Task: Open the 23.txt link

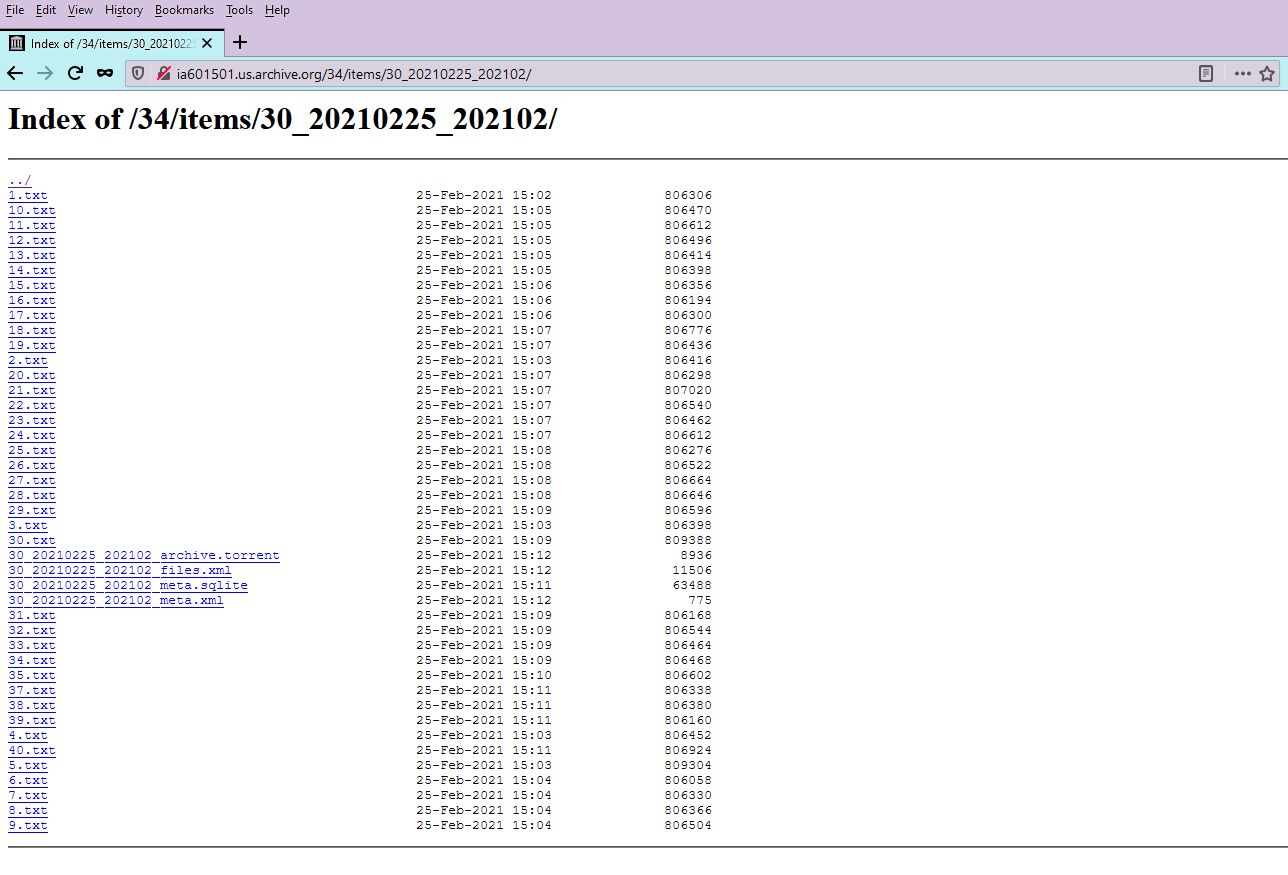Action: (x=32, y=420)
